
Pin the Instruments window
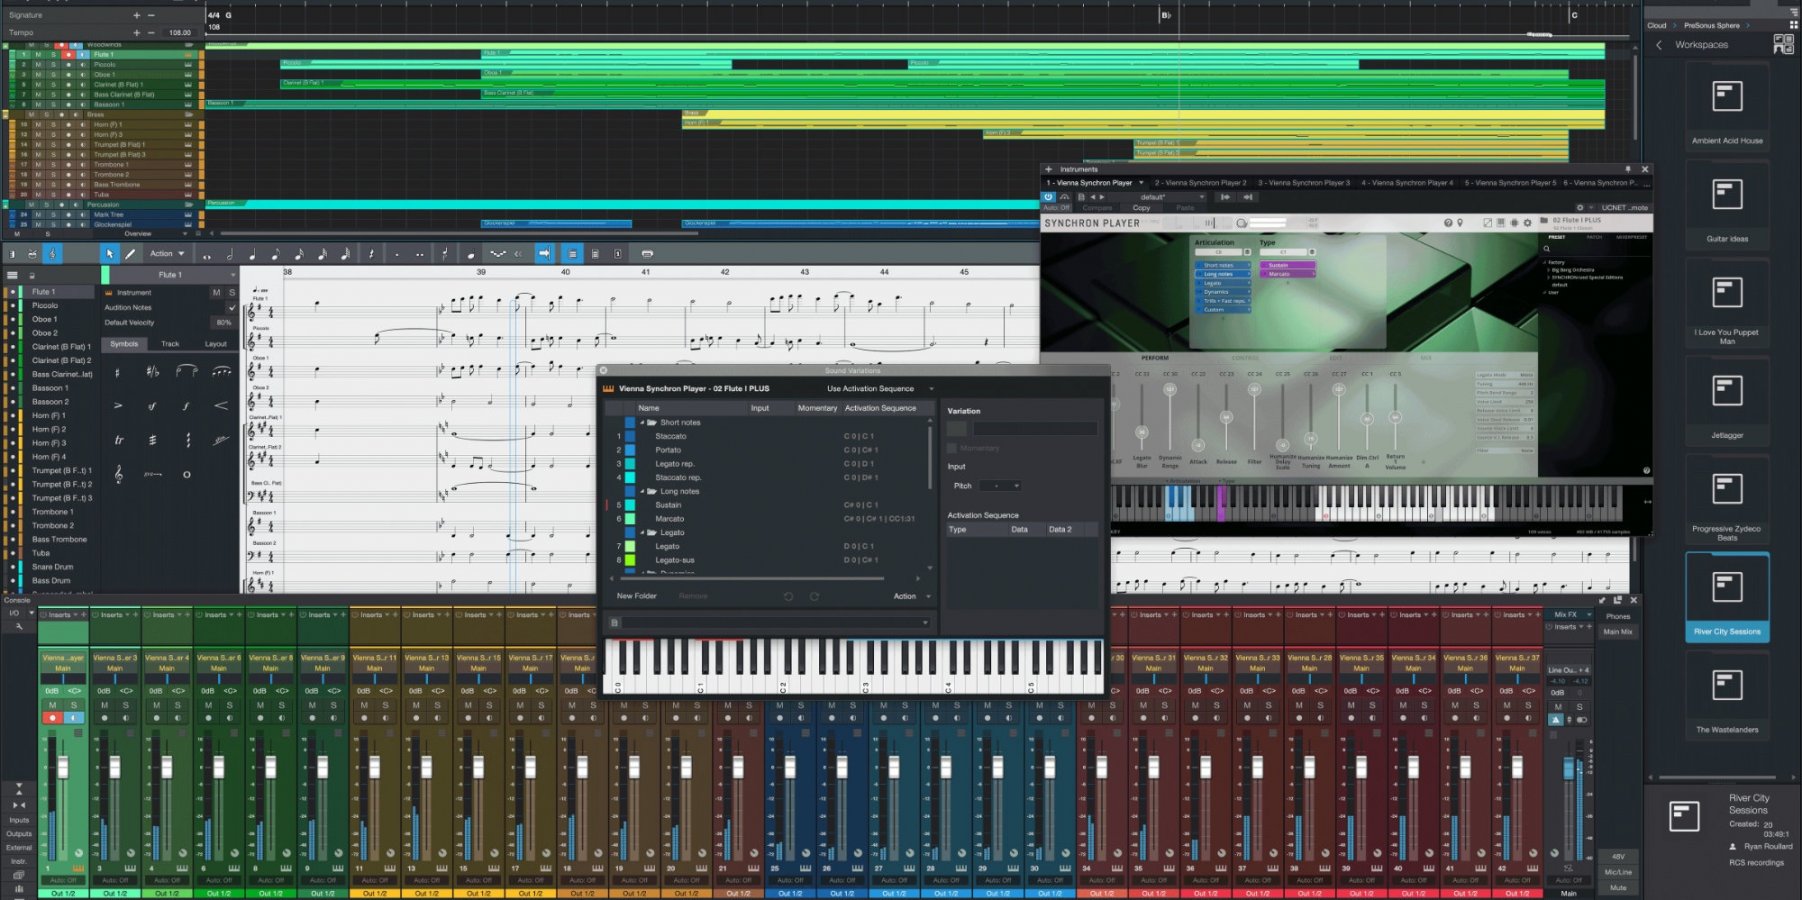click(x=1629, y=169)
